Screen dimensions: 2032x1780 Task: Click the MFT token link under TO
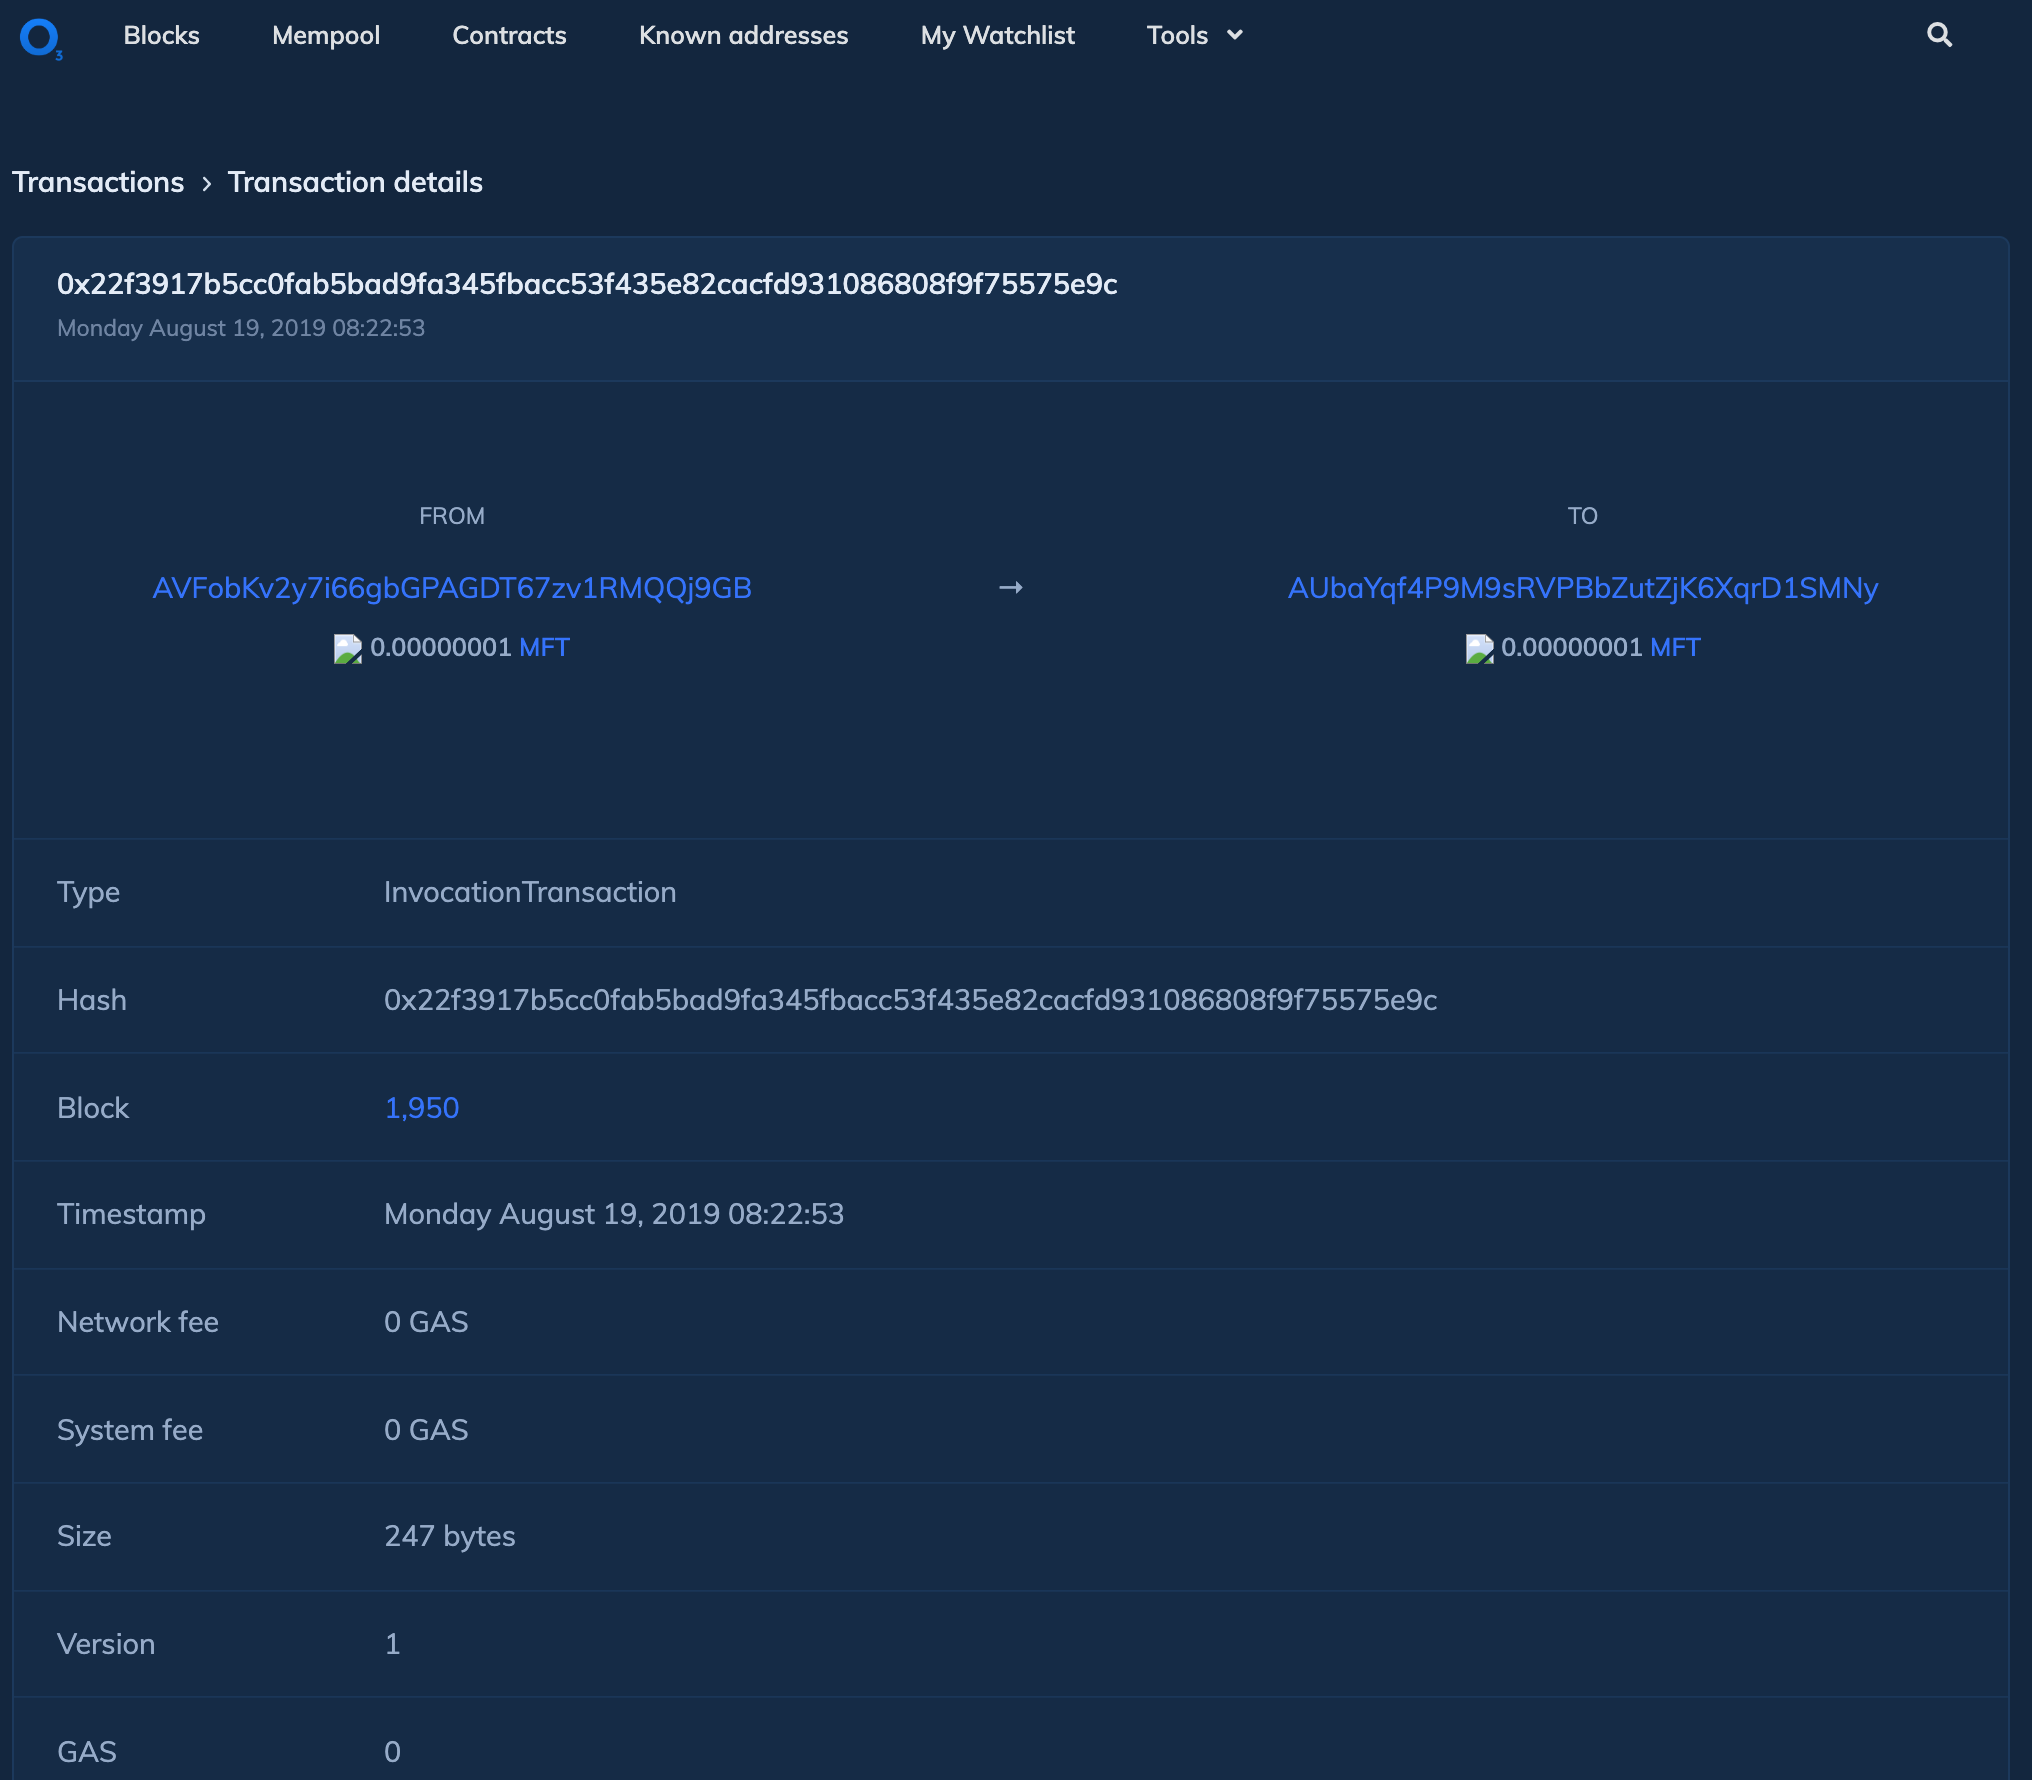pyautogui.click(x=1675, y=647)
